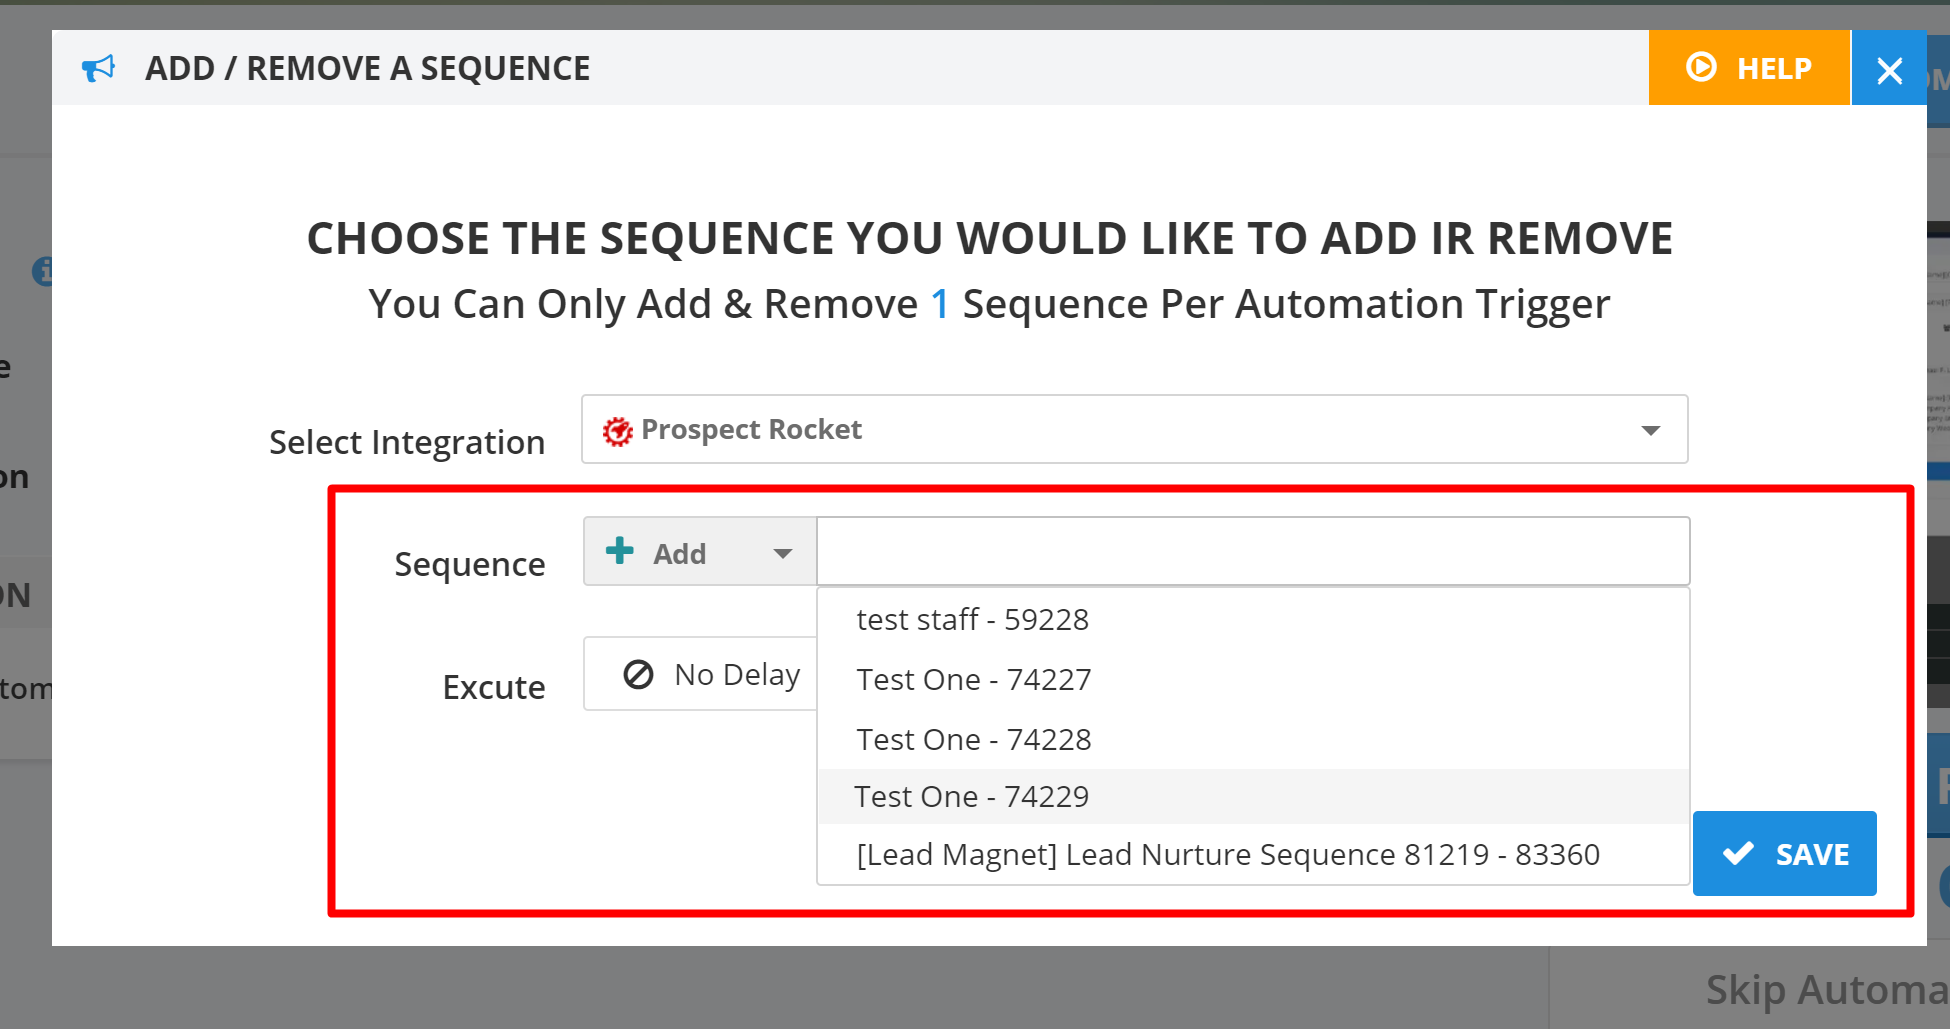Click the megaphone icon in the dialog header
Image resolution: width=1950 pixels, height=1029 pixels.
click(98, 68)
